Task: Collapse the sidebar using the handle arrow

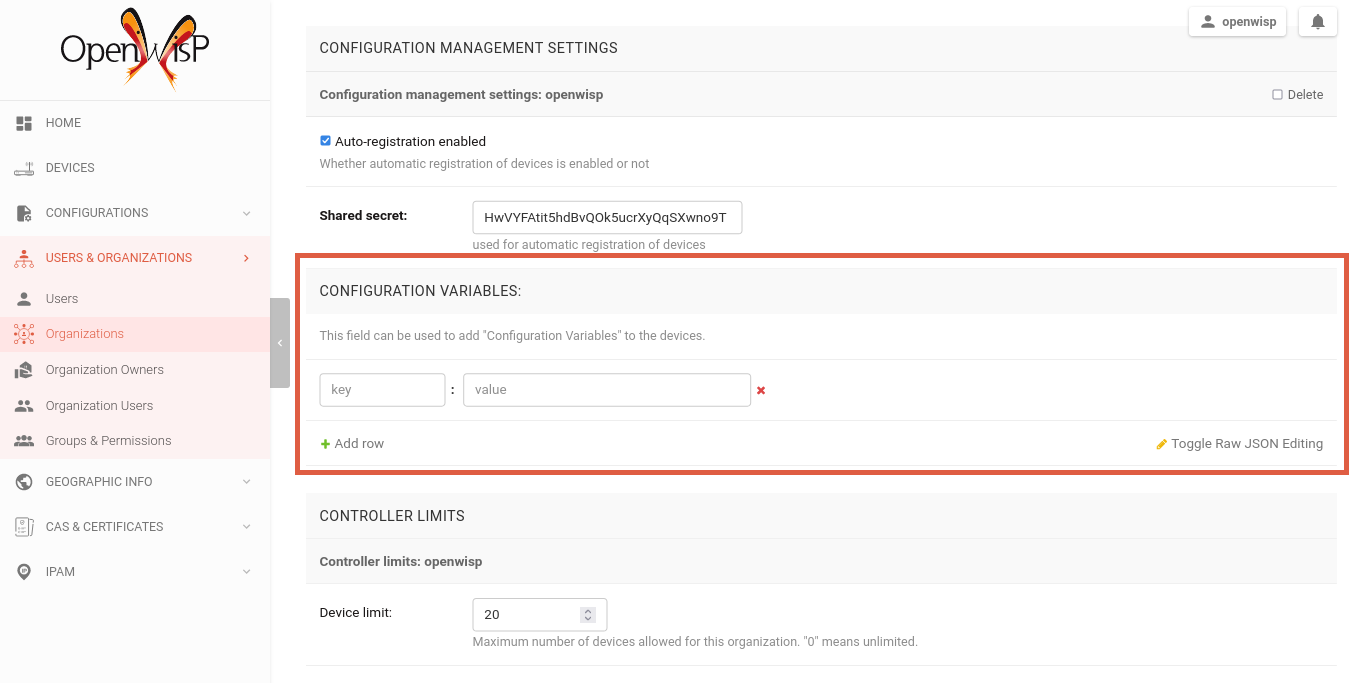Action: click(x=280, y=343)
